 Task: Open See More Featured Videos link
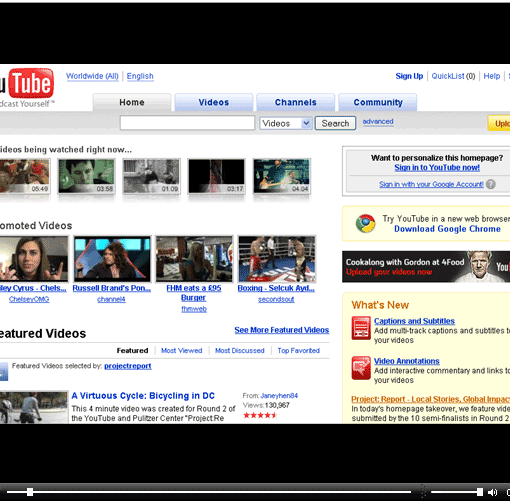click(282, 330)
